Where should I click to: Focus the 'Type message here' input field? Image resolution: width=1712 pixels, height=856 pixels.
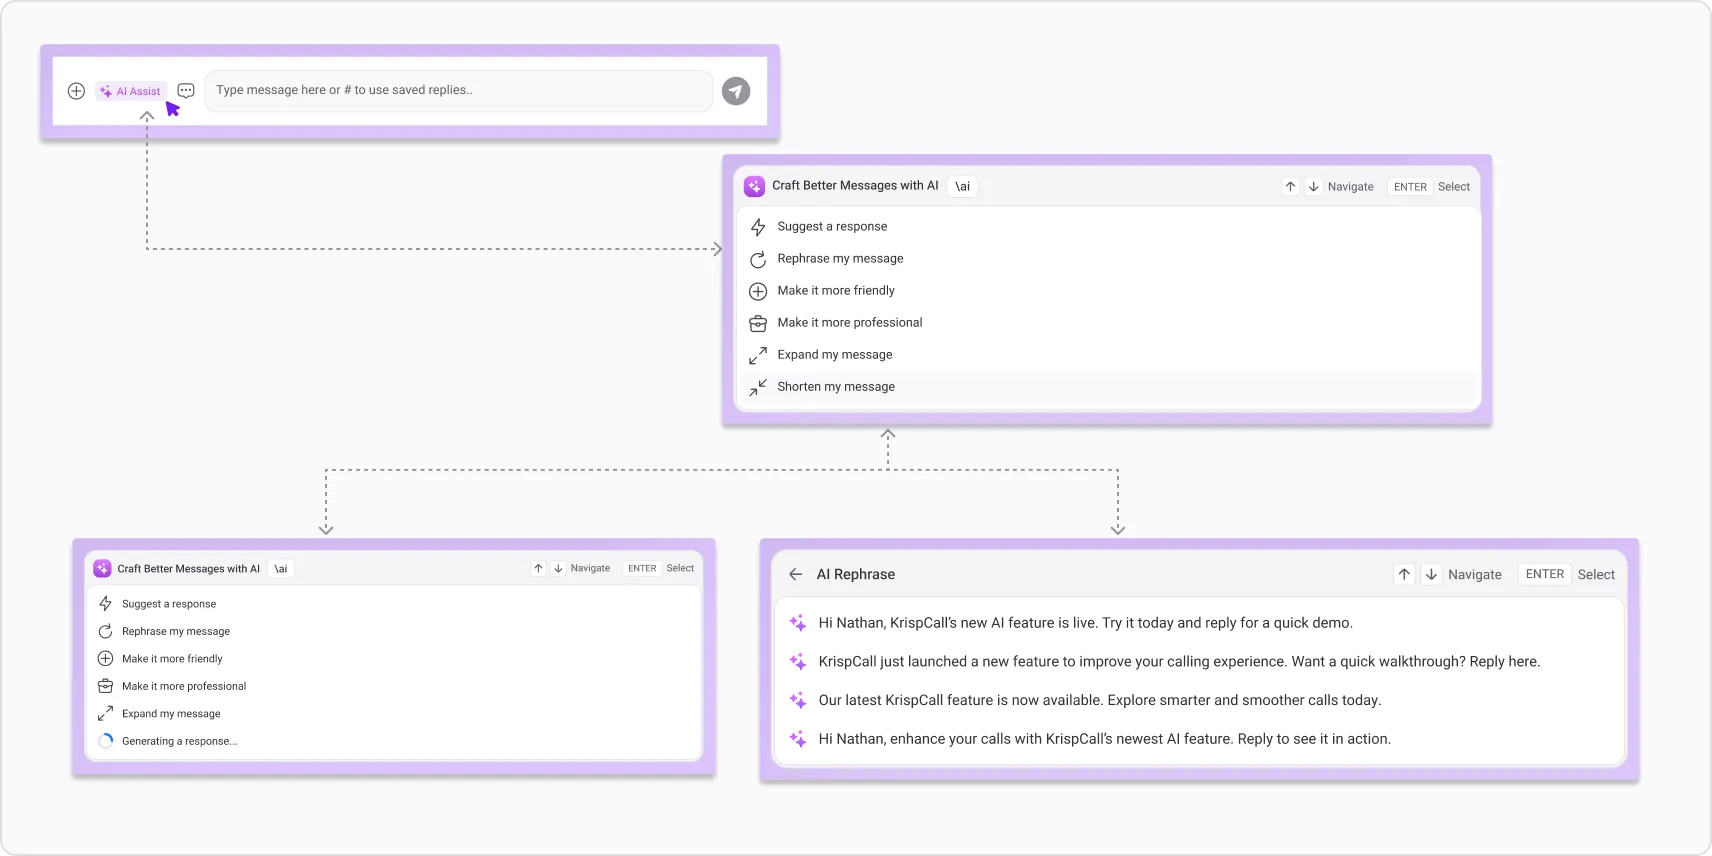pos(458,90)
